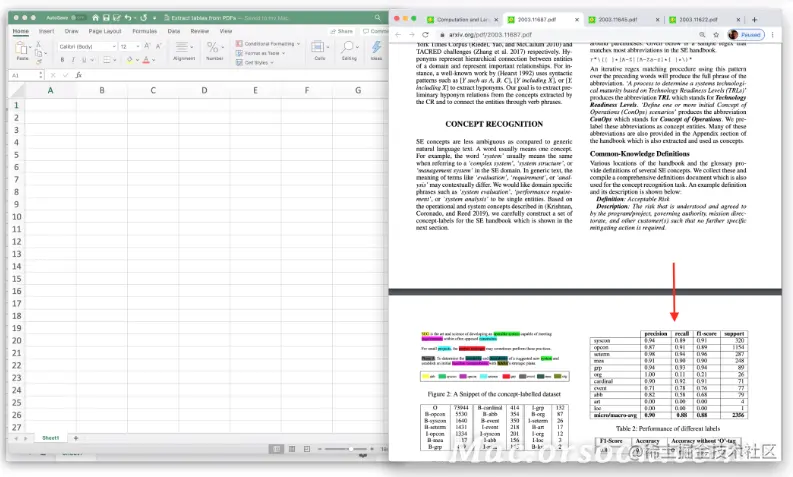
Task: Click the Undo arrow in Excel title bar
Action: pos(128,18)
